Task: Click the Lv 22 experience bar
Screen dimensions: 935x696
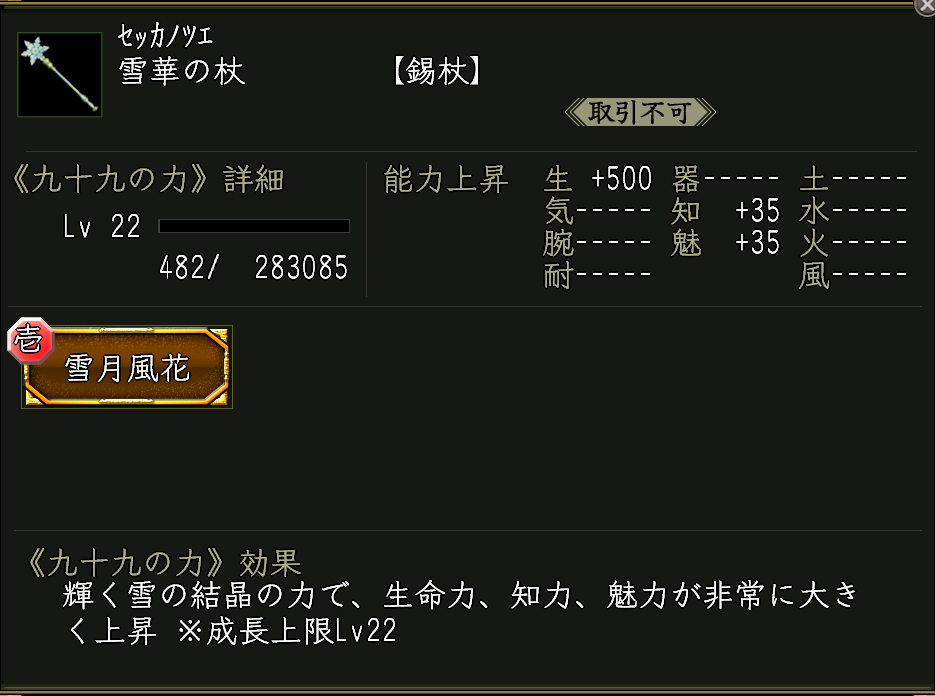Action: coord(254,226)
